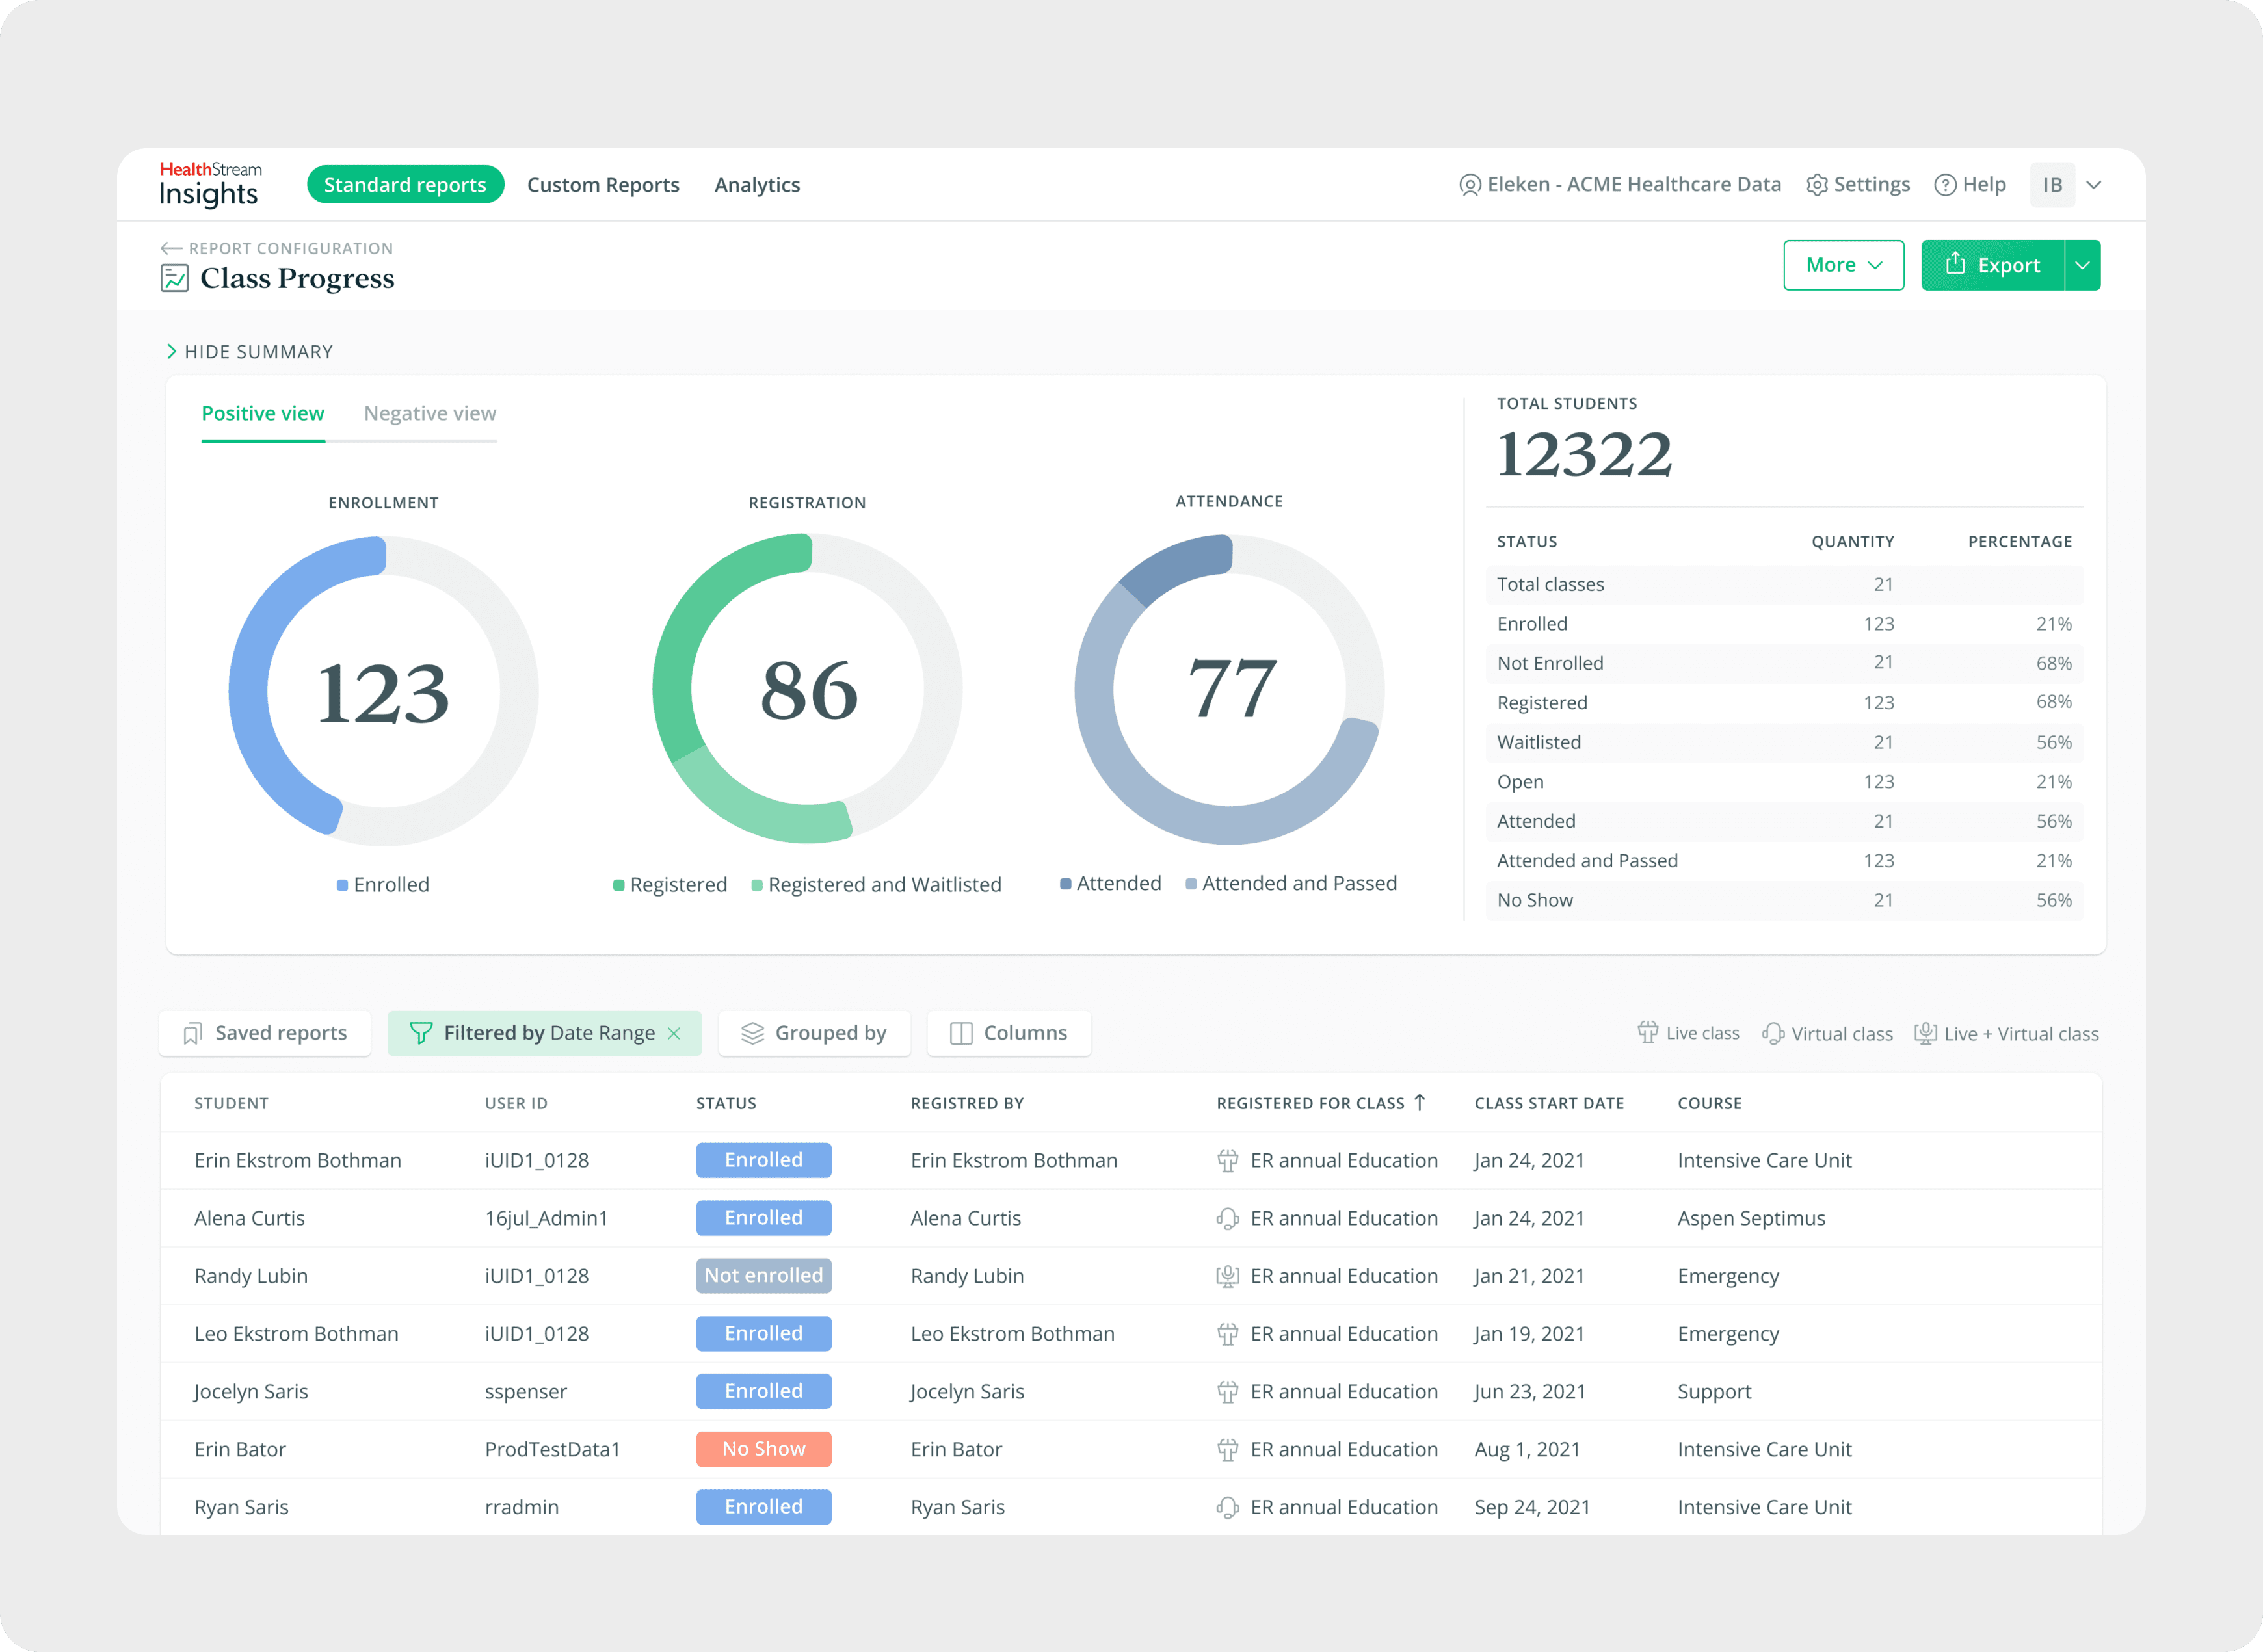This screenshot has width=2263, height=1652.
Task: Expand the Export options arrow
Action: 2082,265
